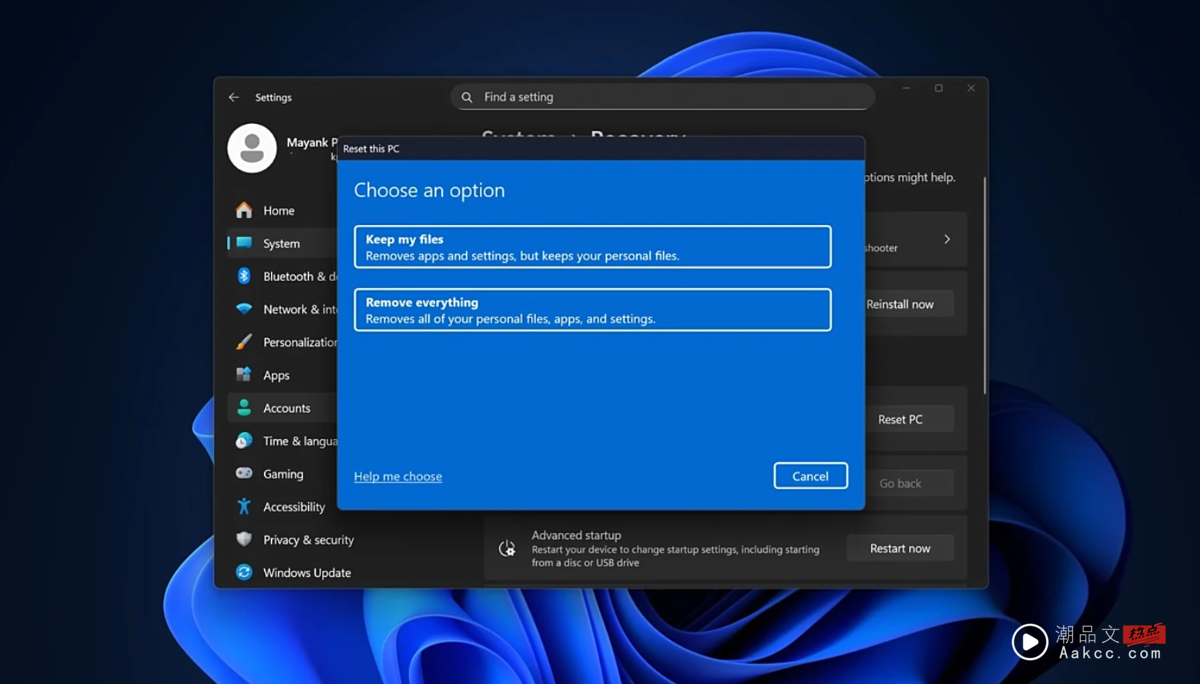The image size is (1200, 684).
Task: Click the Gaming controller icon
Action: [x=243, y=473]
